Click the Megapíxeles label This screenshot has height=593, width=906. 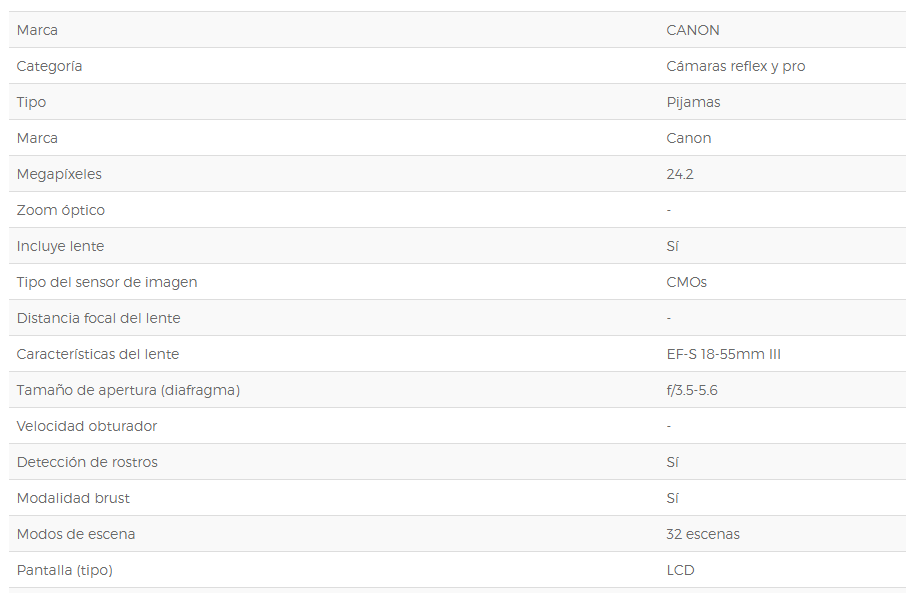point(59,174)
